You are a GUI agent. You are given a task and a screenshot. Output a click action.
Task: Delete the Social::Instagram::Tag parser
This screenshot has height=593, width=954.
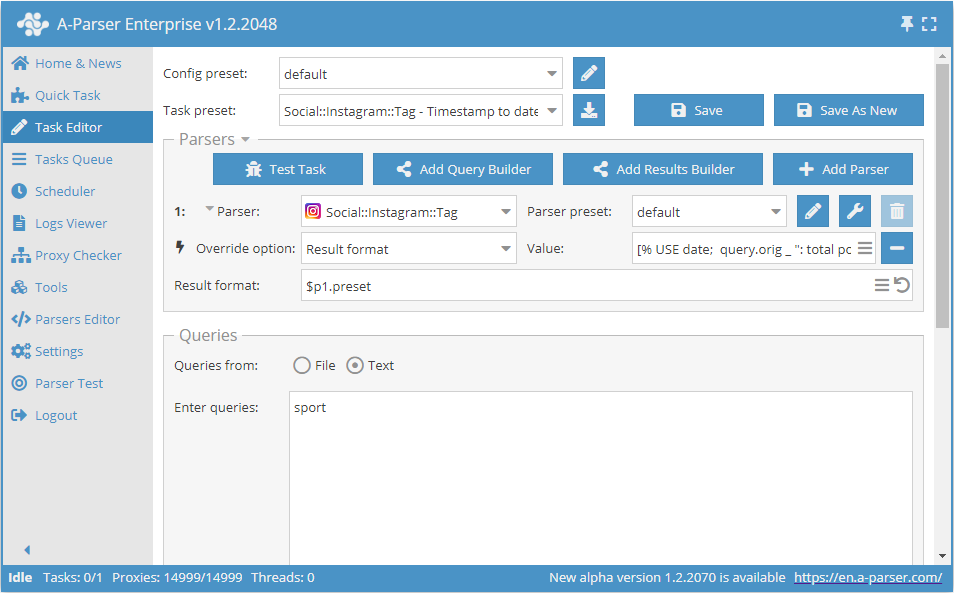coord(897,211)
